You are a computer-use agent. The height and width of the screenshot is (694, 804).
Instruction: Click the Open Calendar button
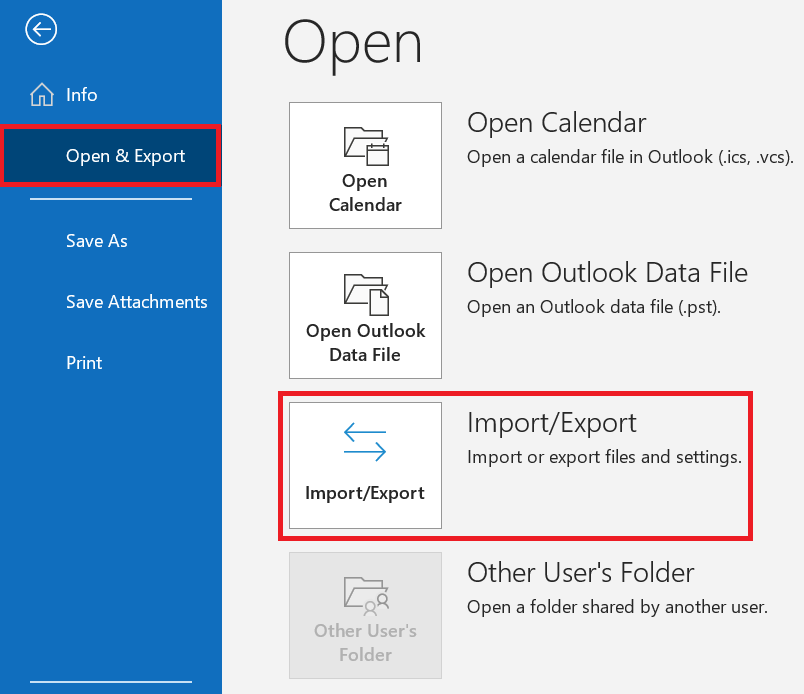tap(365, 165)
